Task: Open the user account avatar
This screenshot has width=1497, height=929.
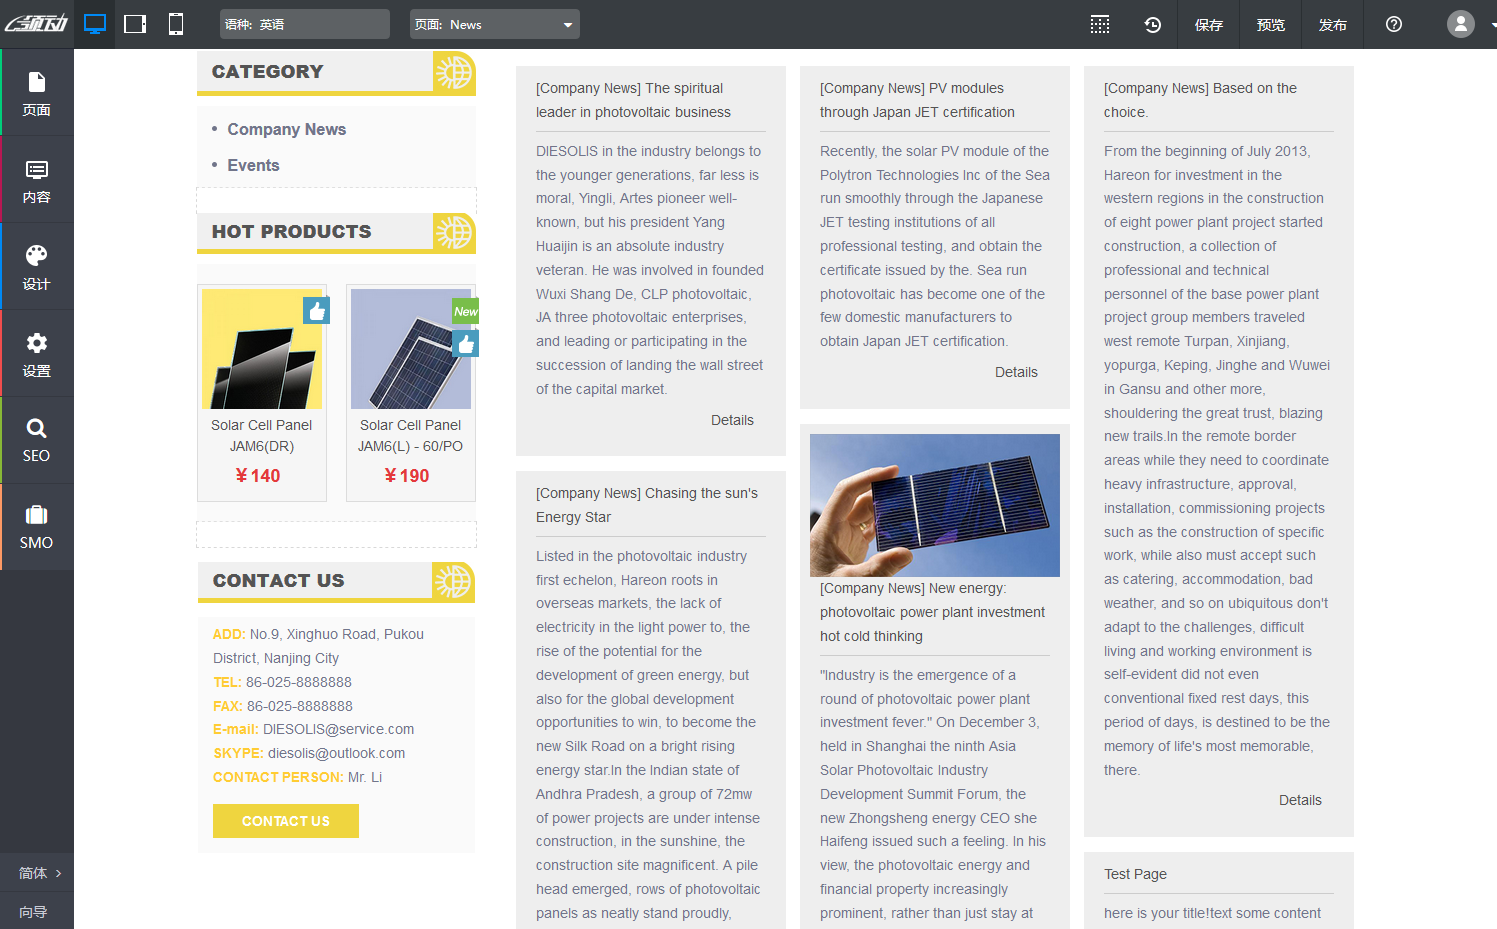Action: (x=1461, y=24)
